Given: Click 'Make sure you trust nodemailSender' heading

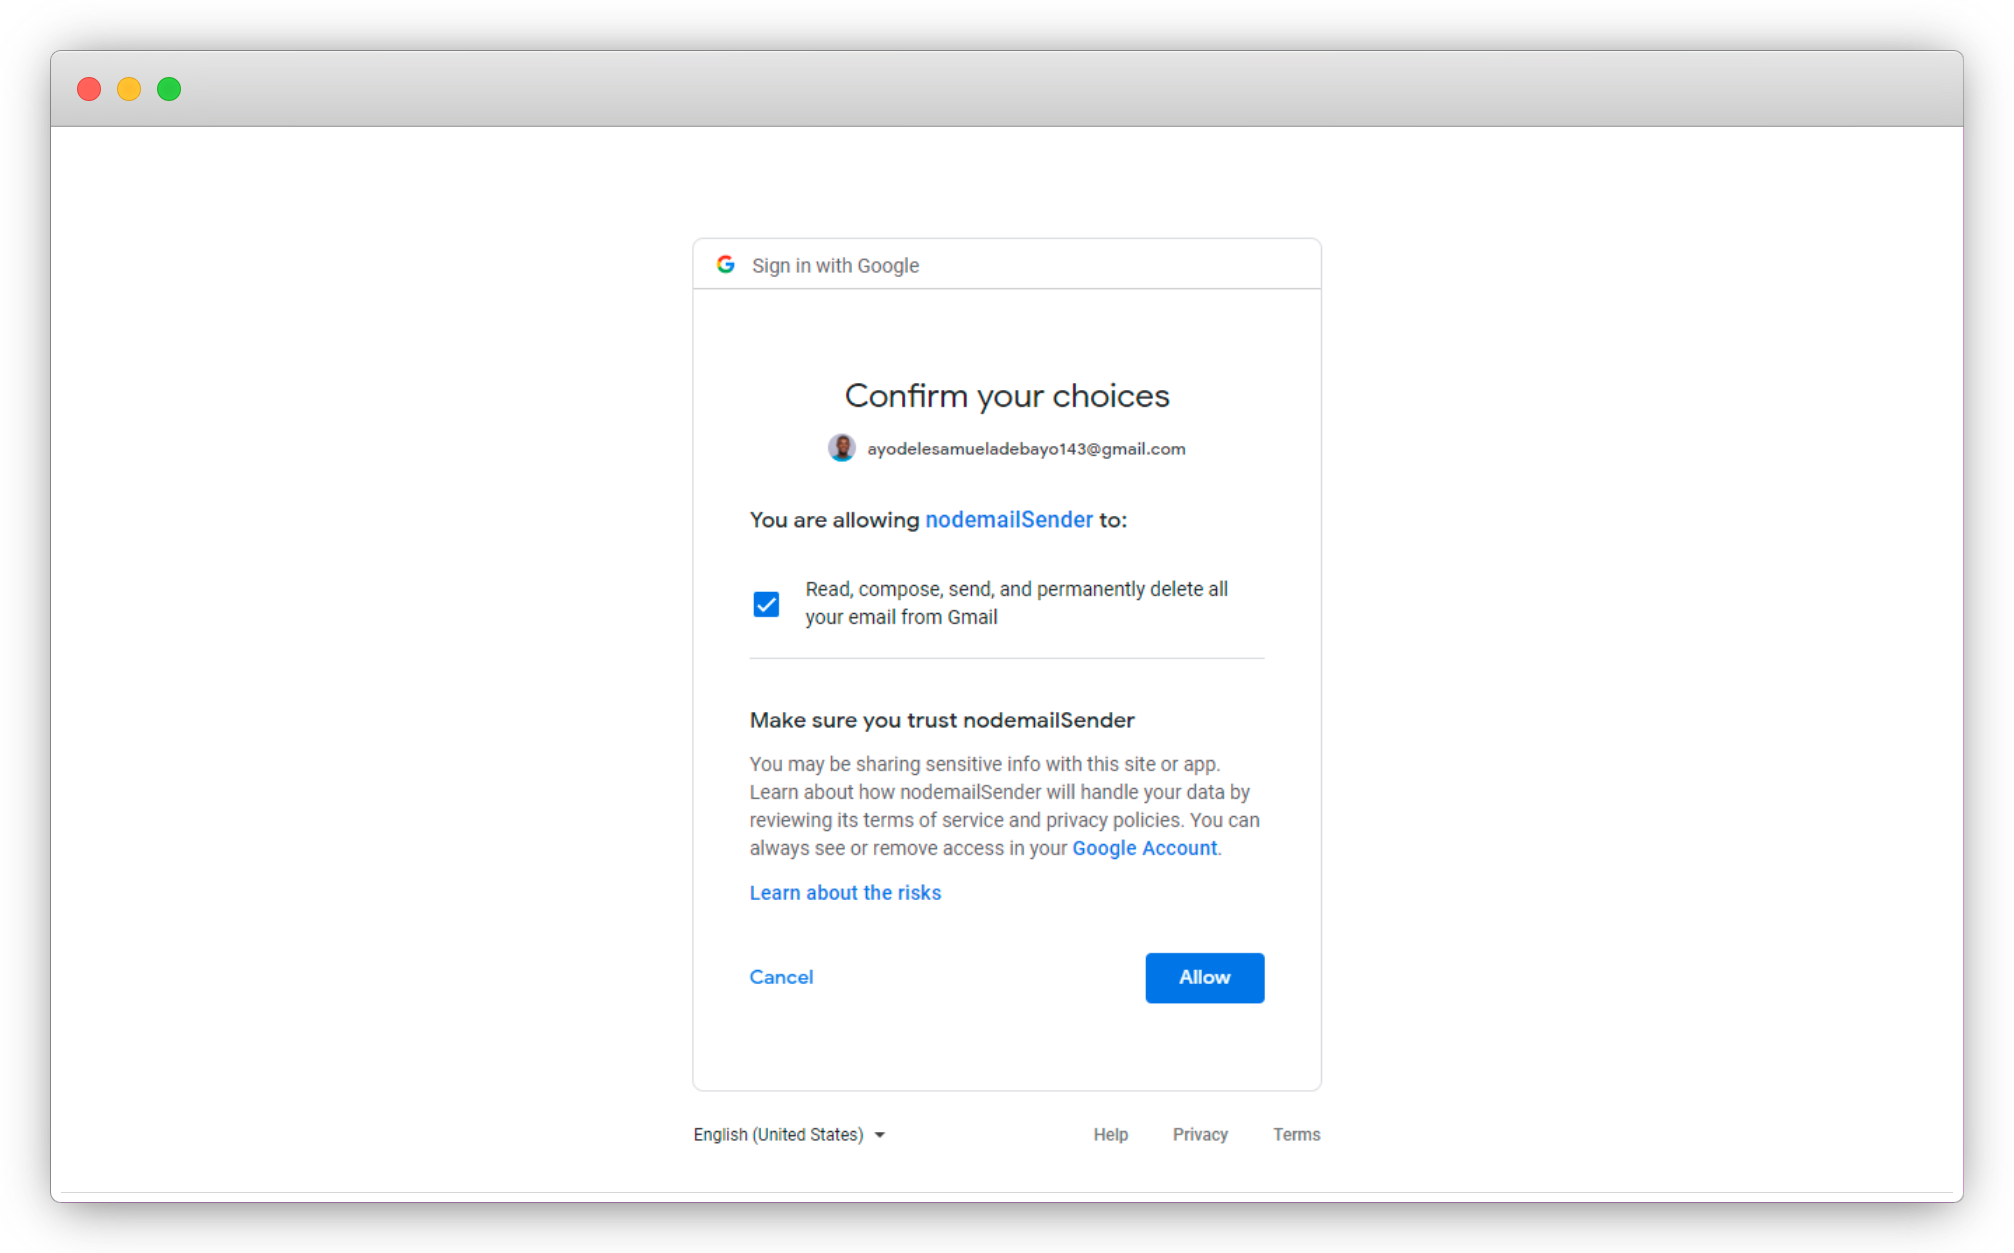Looking at the screenshot, I should [942, 720].
